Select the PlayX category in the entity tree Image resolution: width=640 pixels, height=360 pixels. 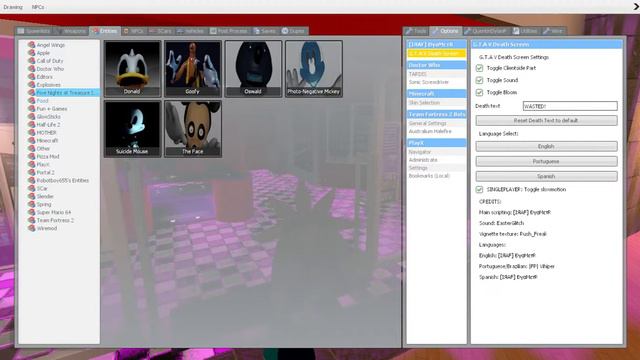point(43,164)
